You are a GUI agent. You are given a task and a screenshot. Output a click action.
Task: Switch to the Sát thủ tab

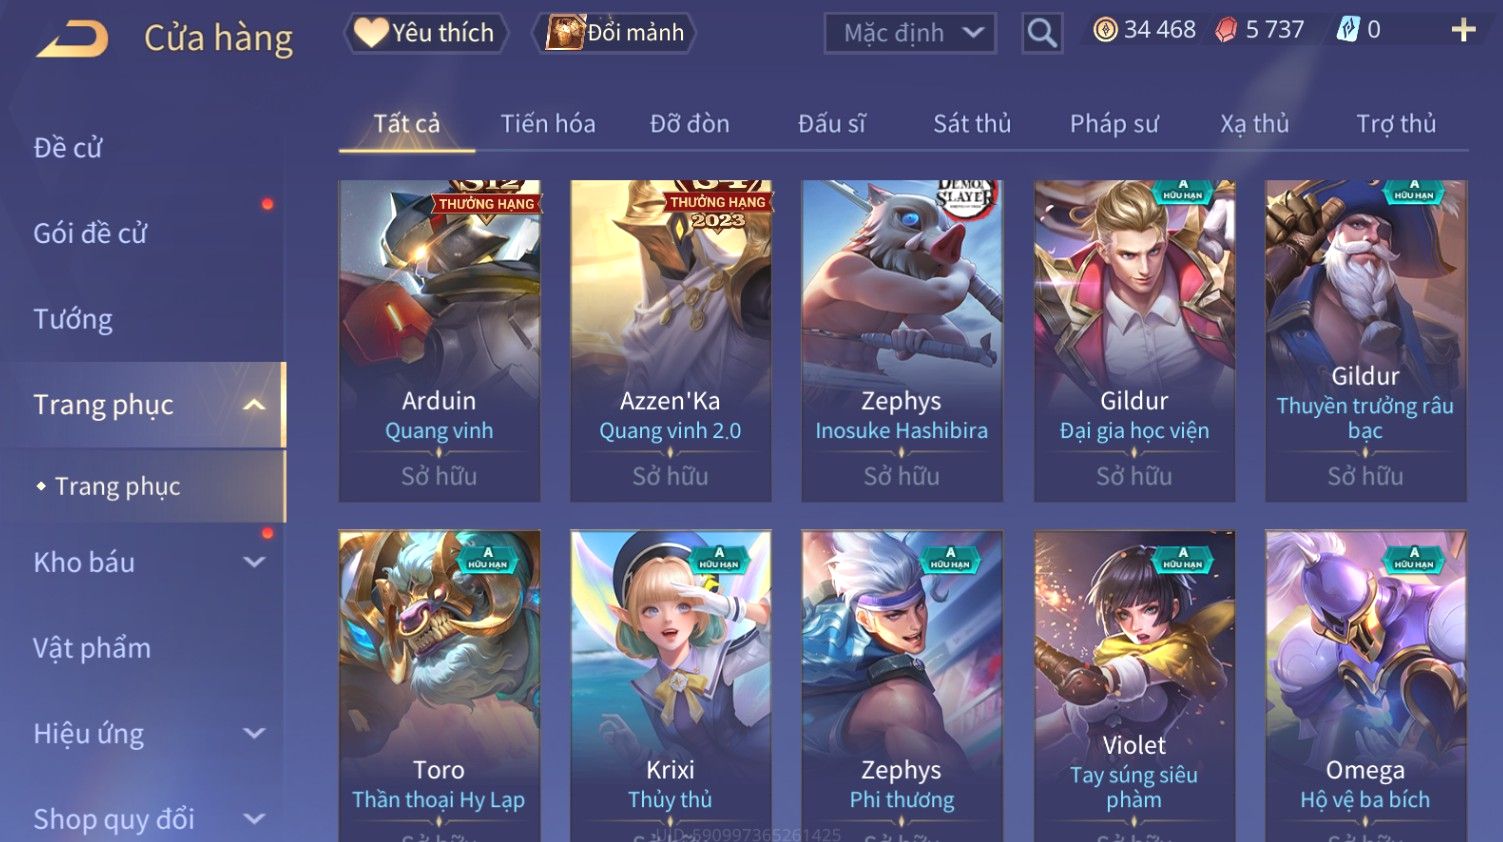point(972,124)
